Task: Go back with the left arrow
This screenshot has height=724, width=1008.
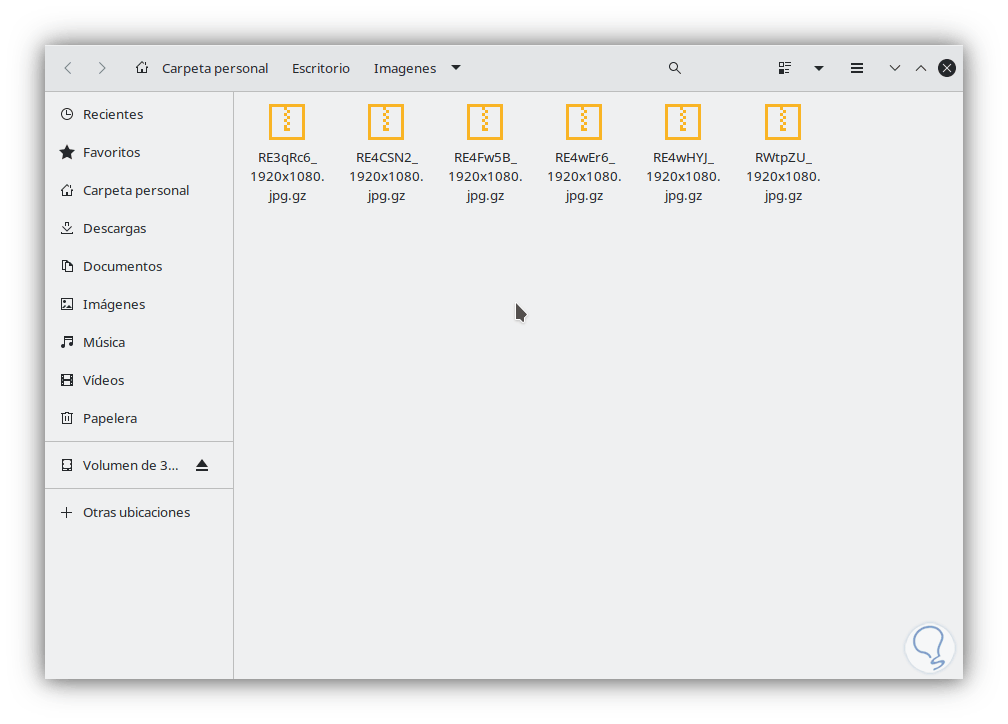Action: click(68, 68)
